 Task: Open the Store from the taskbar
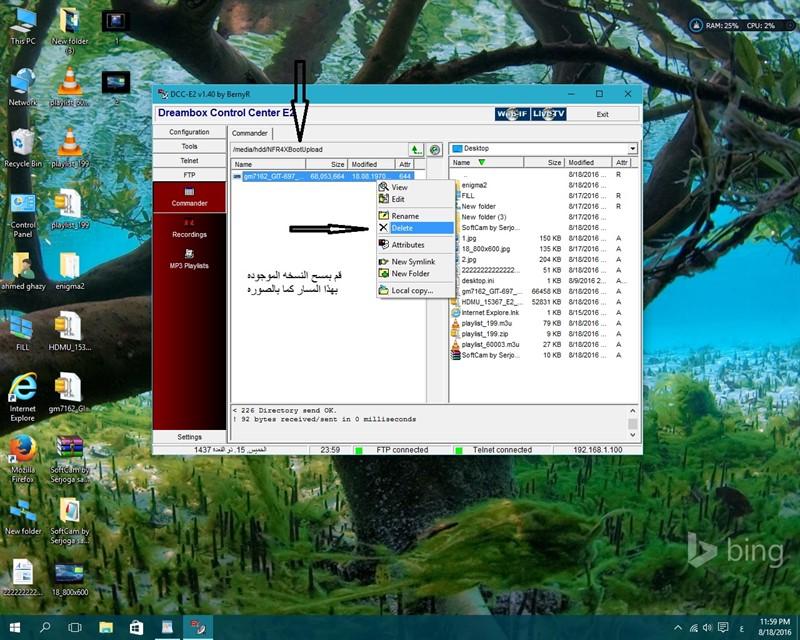click(136, 627)
